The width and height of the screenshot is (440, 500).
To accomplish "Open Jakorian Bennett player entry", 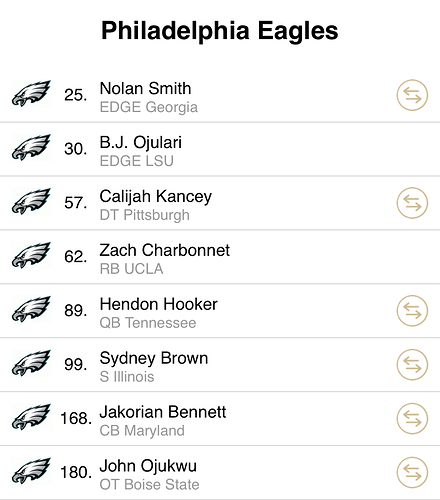I will tap(163, 412).
